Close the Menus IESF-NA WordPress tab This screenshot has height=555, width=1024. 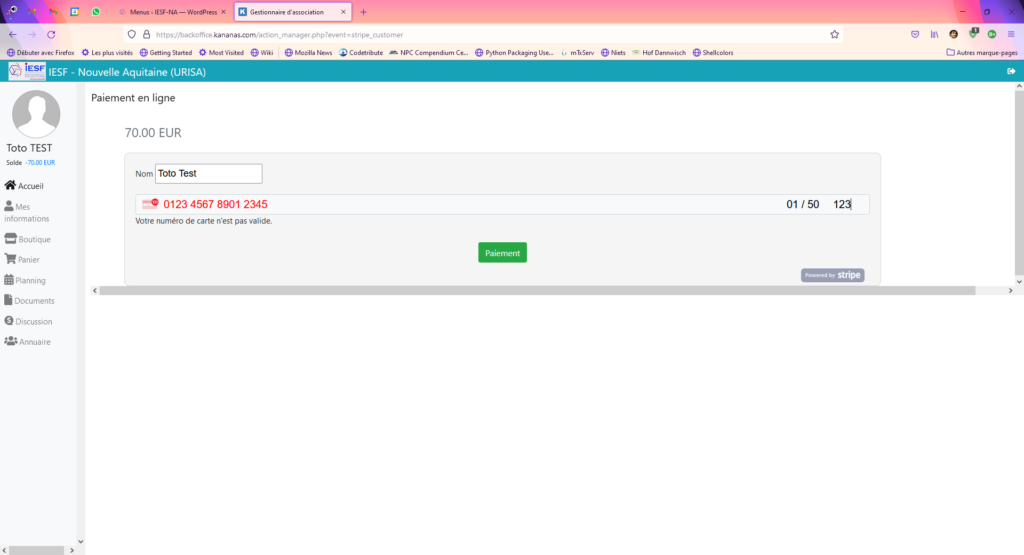[223, 12]
